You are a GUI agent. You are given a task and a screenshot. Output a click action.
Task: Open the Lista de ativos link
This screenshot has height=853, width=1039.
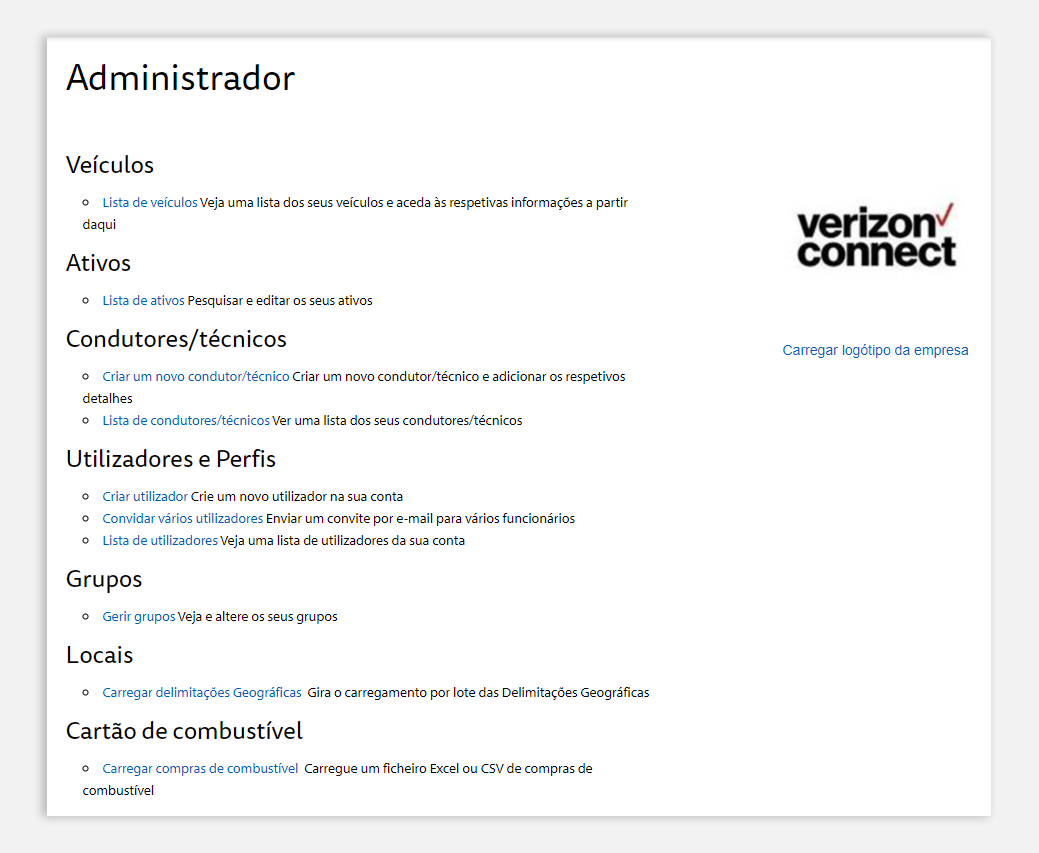(143, 301)
